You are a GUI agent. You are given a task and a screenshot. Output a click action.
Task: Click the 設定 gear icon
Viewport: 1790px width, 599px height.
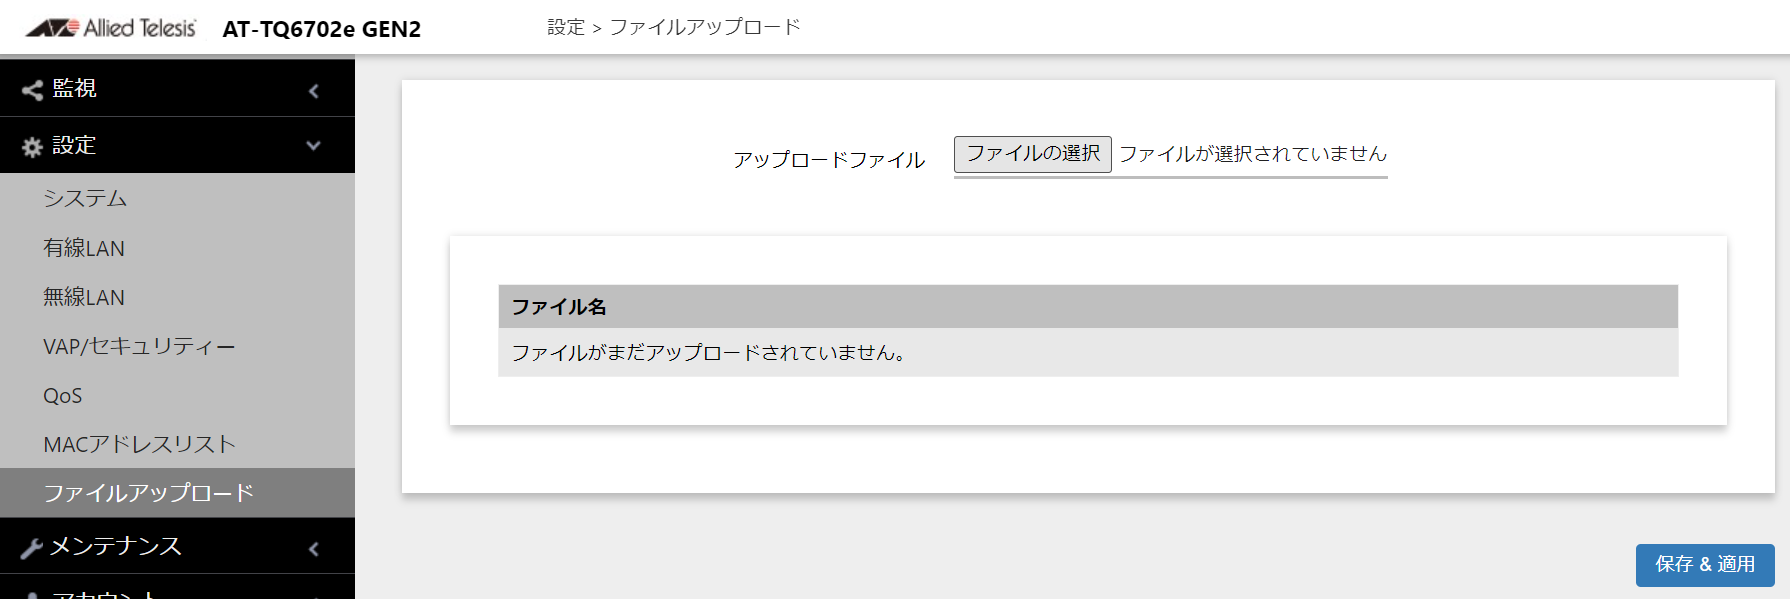[32, 147]
